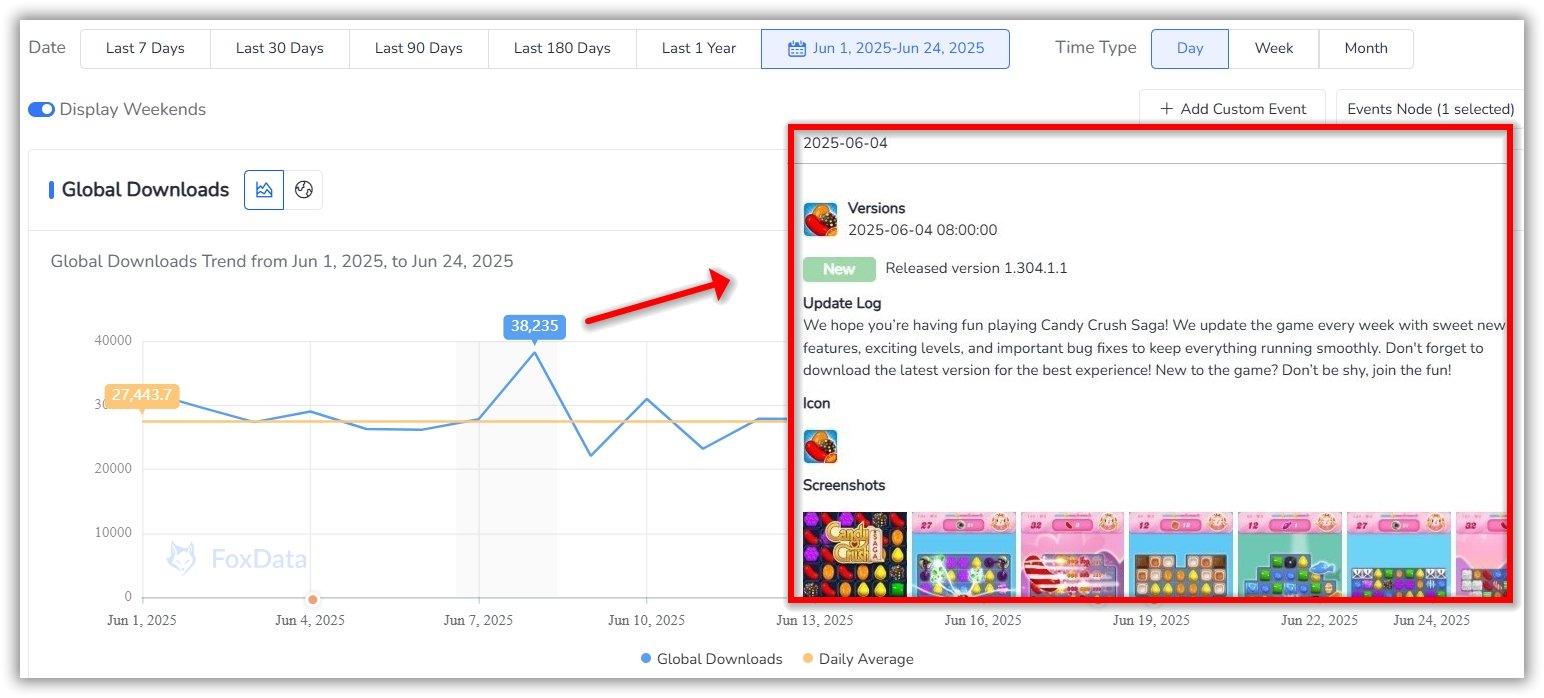Click the Candy Crush app icon beside Versions
The height and width of the screenshot is (698, 1544).
tap(820, 219)
